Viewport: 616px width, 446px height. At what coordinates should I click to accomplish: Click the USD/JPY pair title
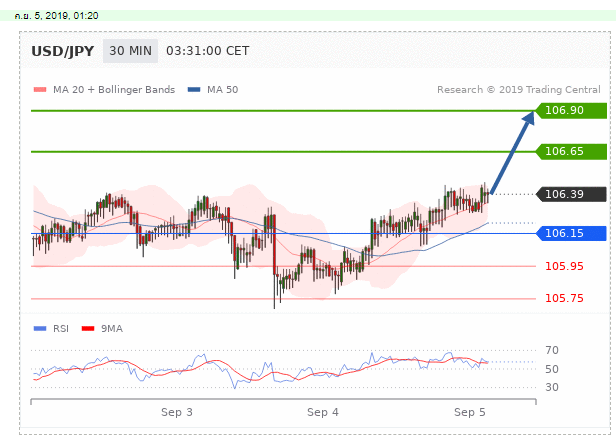tap(62, 51)
